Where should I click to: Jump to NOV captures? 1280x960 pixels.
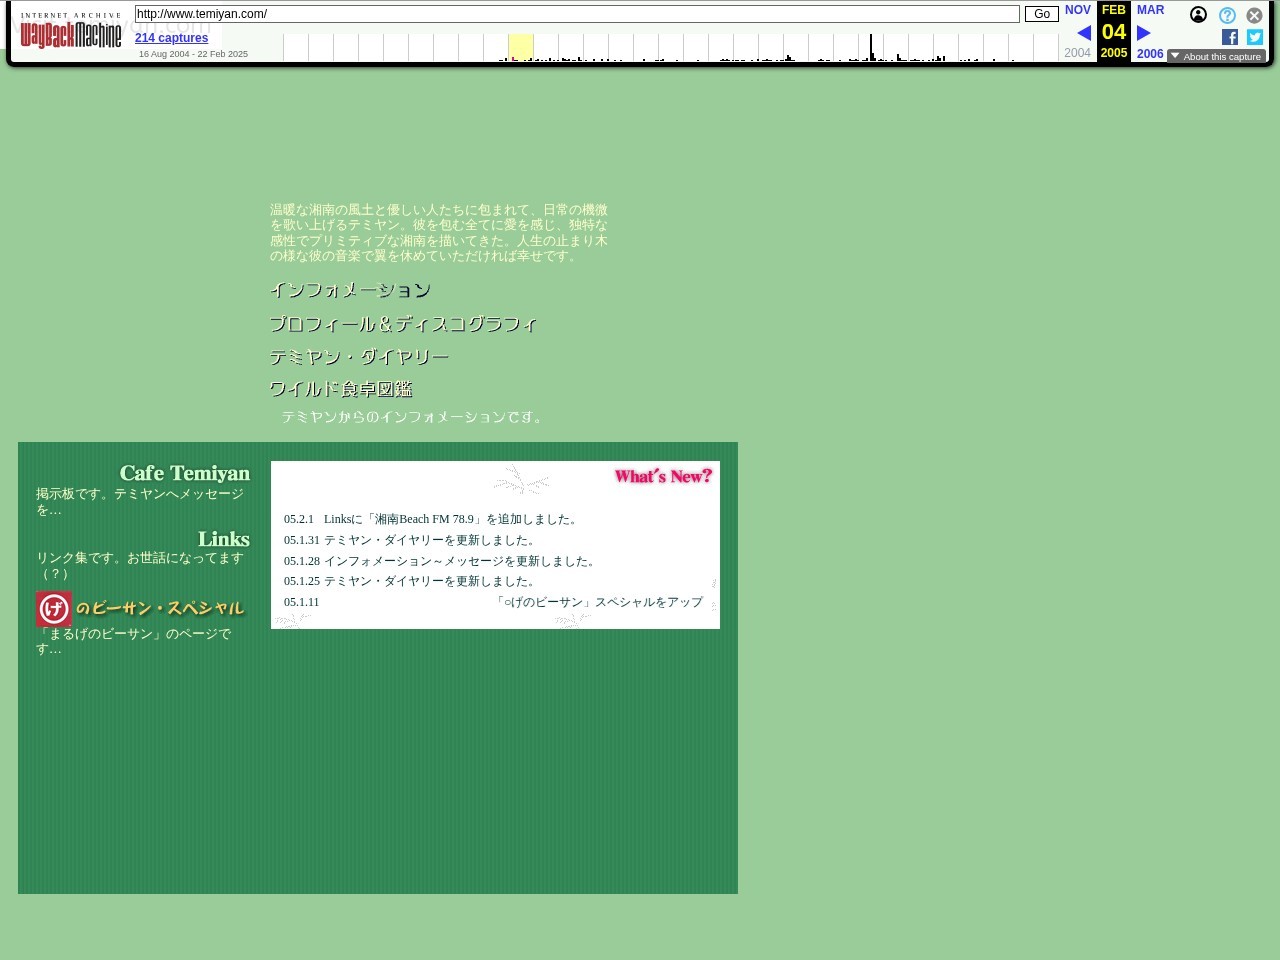click(x=1077, y=10)
